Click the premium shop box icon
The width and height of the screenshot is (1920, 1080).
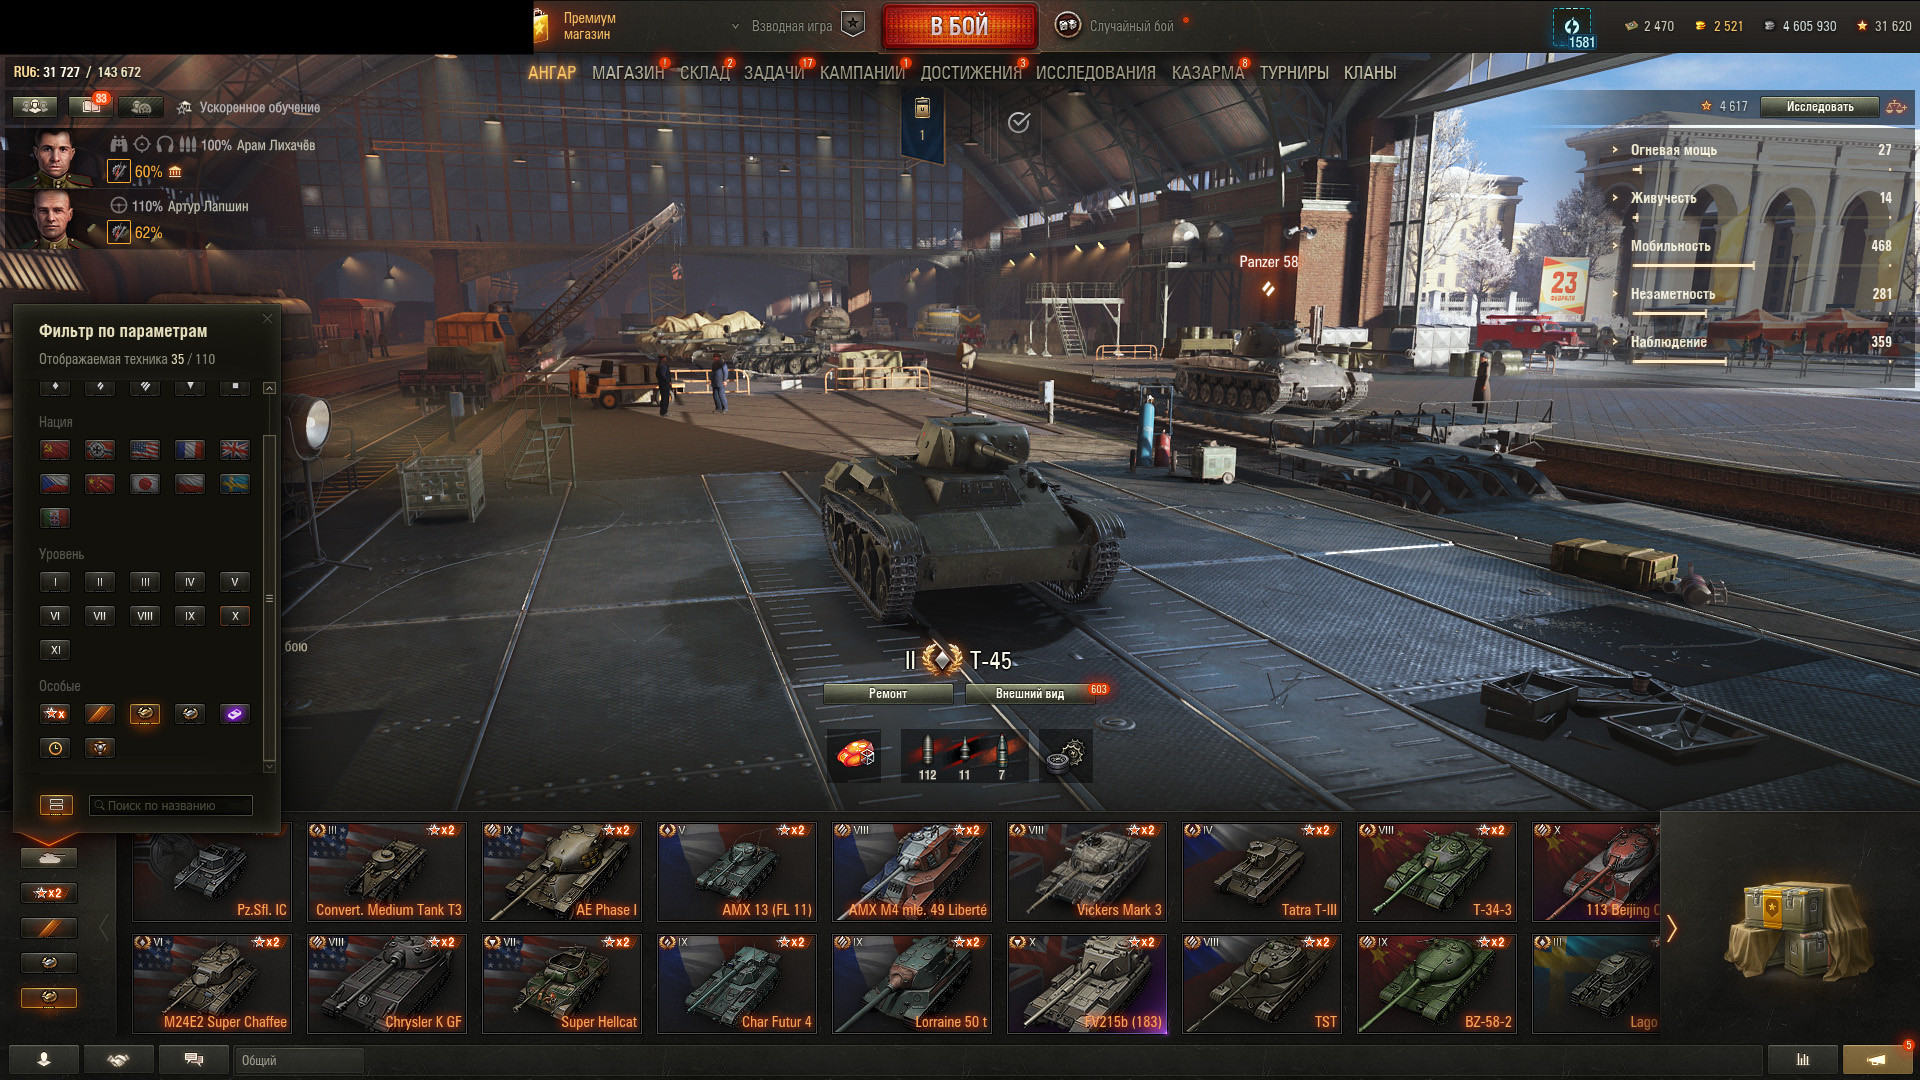pos(541,27)
